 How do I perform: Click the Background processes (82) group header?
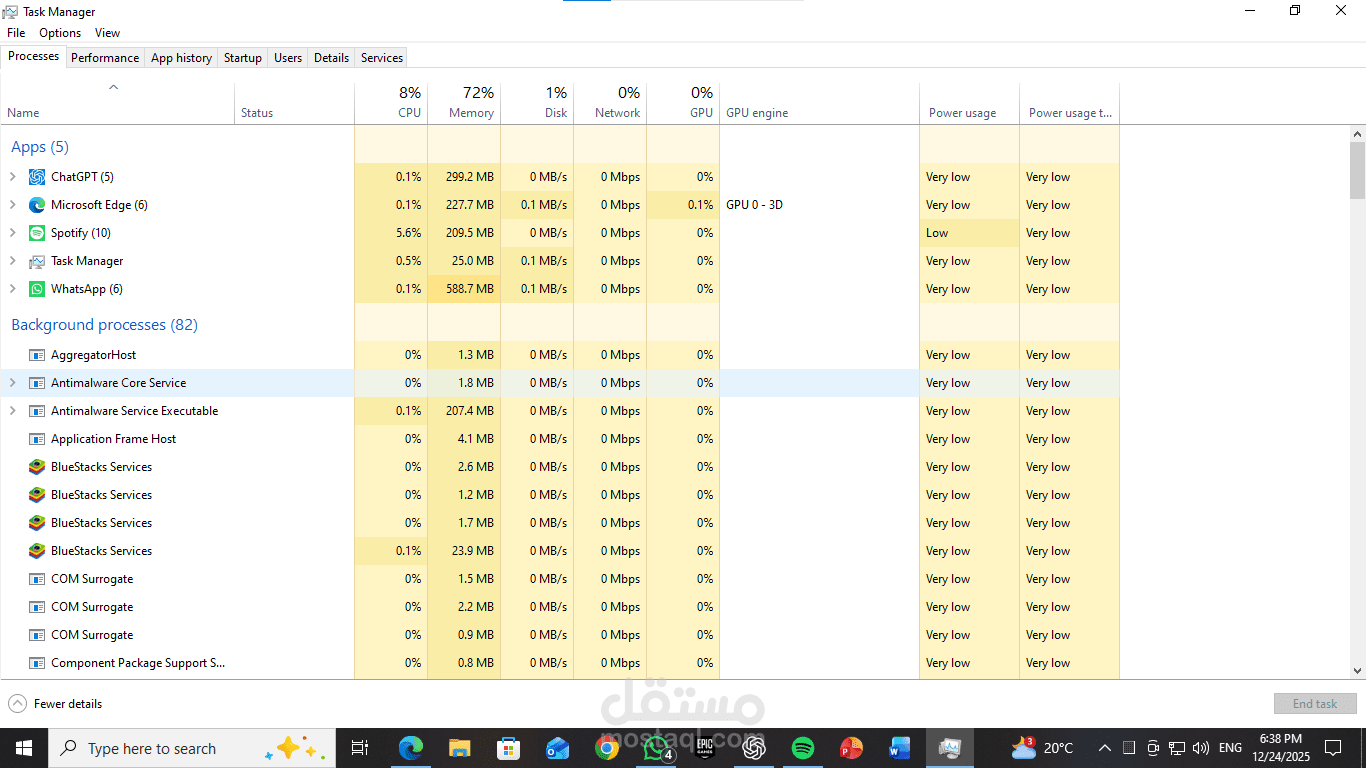click(104, 325)
